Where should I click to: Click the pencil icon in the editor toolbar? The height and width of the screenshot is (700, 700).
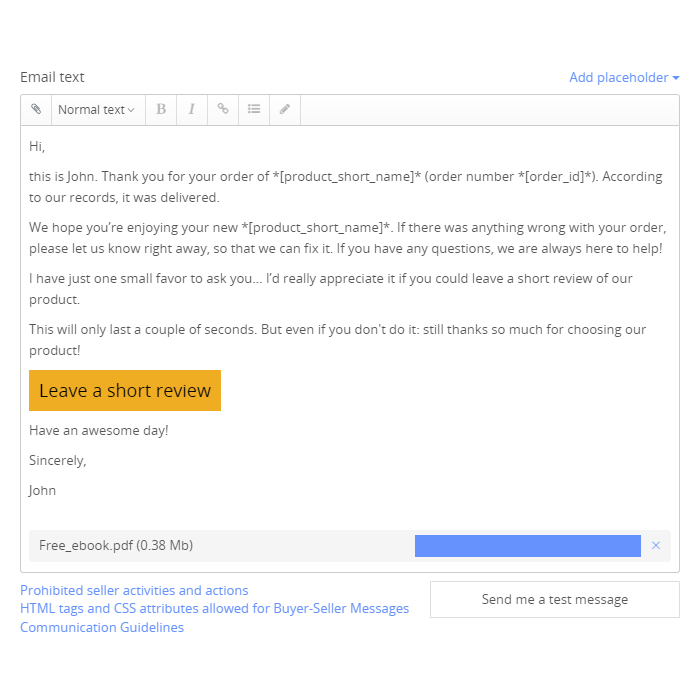285,110
